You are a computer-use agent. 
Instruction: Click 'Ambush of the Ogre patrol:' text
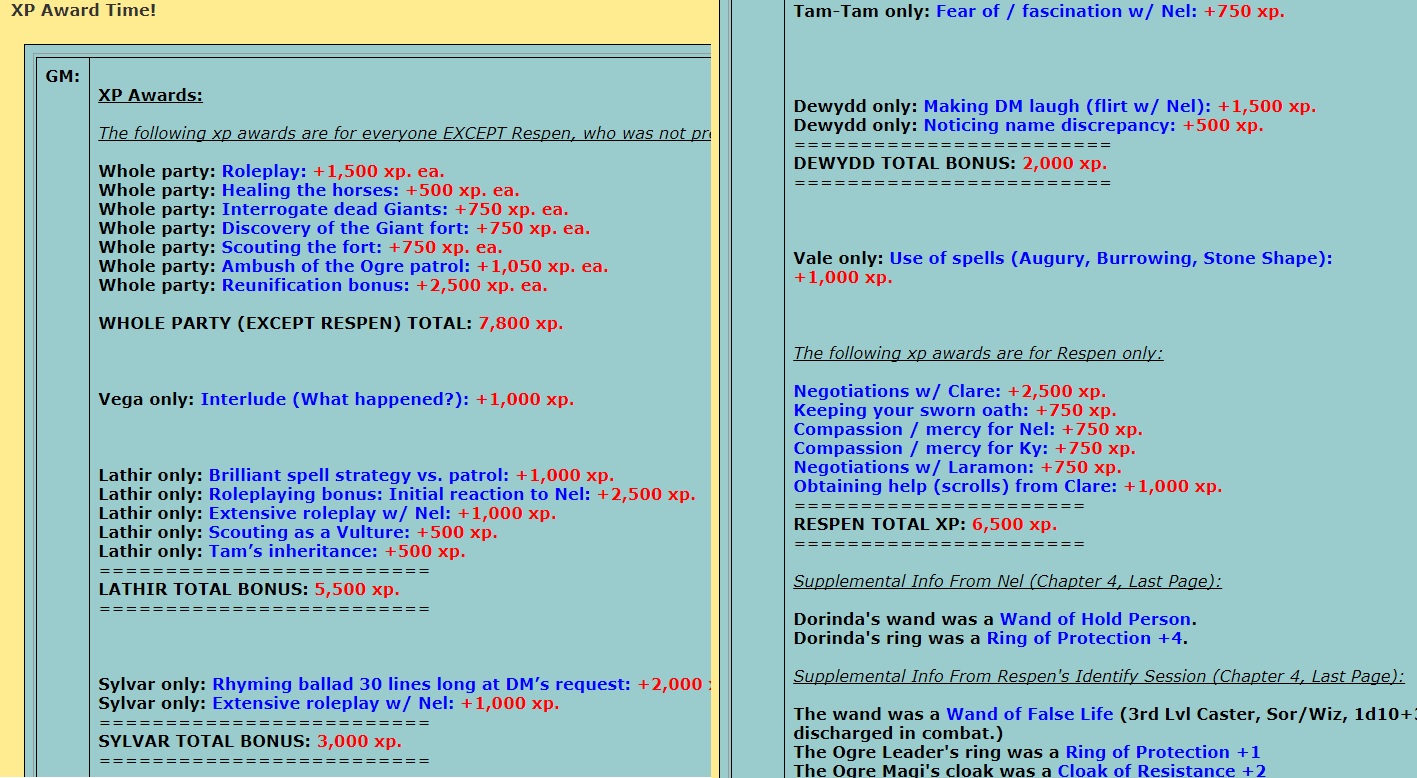346,267
